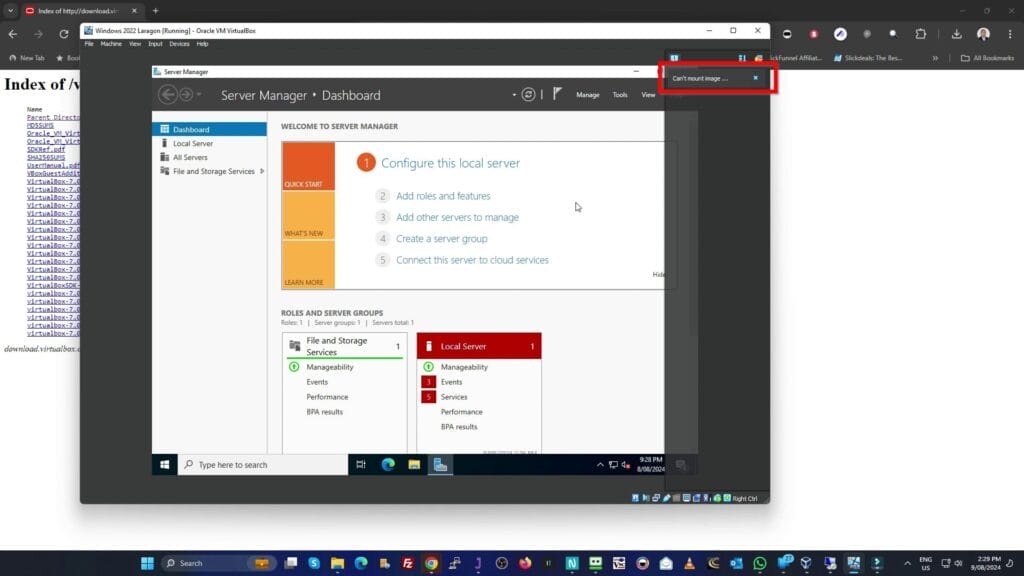Open Server Manager from the guest taskbar

coord(440,464)
